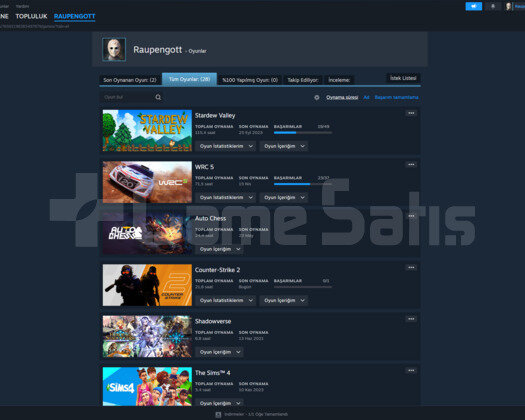The image size is (525, 420).
Task: Sort games by Başarım tamamlama
Action: (x=396, y=97)
